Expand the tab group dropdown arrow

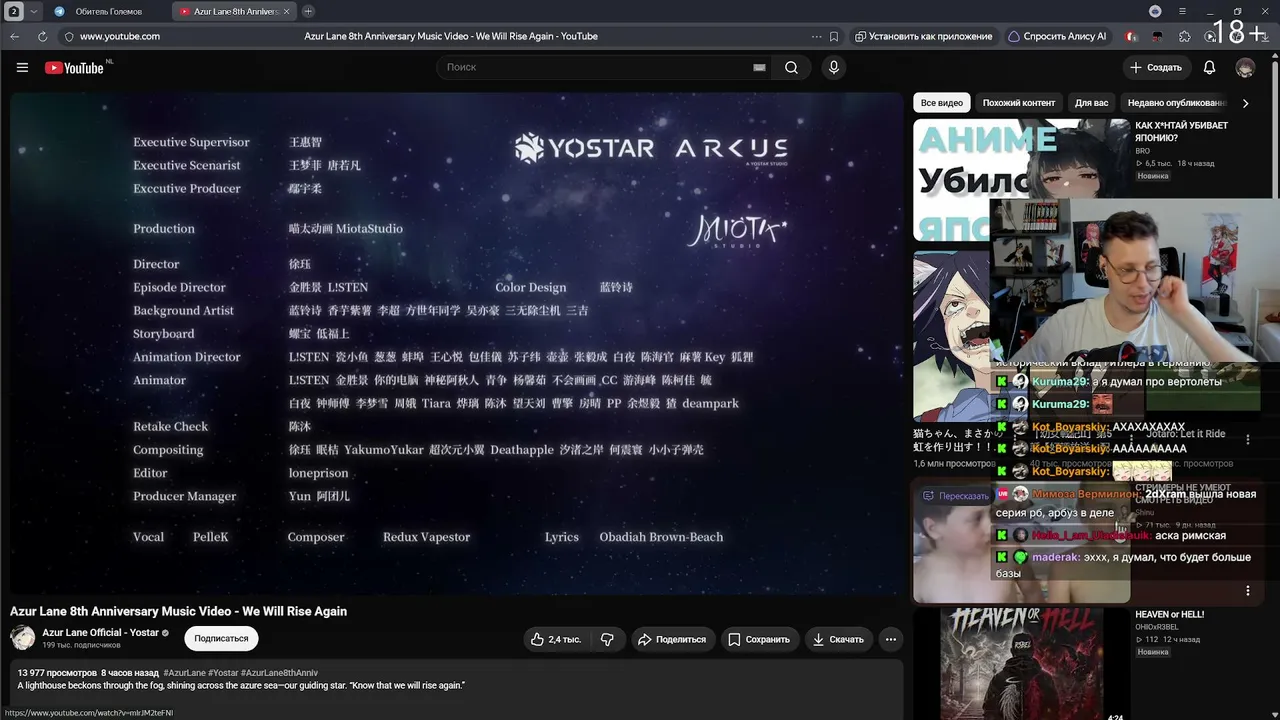click(35, 11)
